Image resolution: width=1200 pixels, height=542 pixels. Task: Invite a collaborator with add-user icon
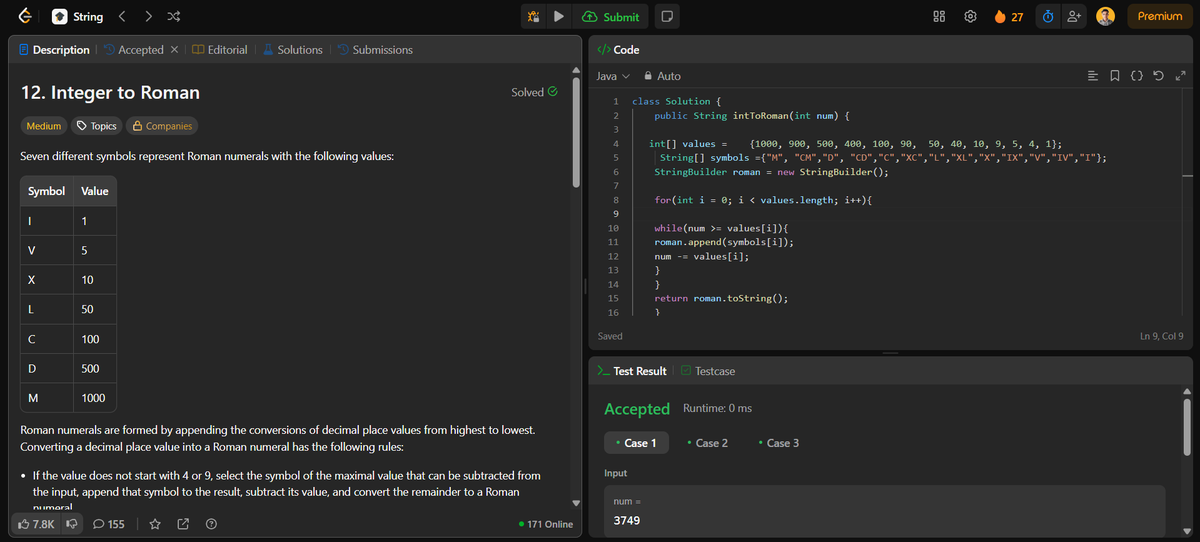1074,16
